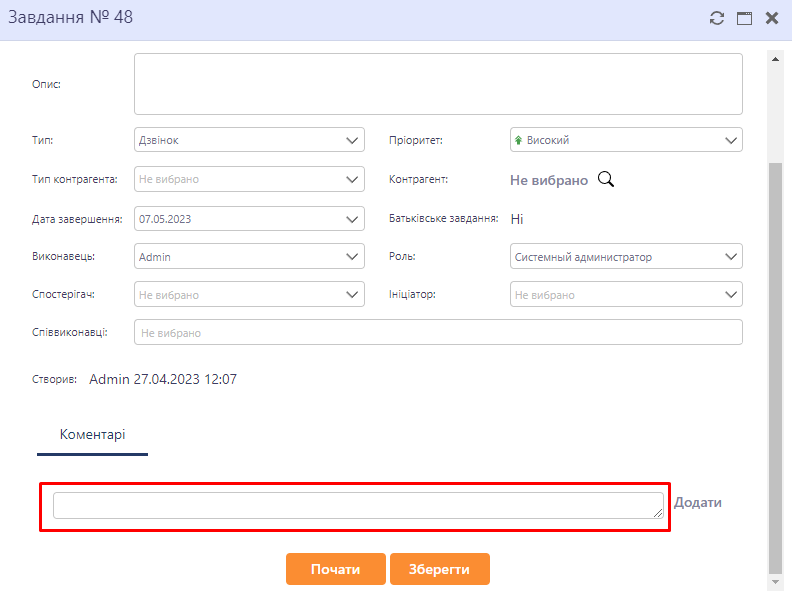Expand the Спостерігач dropdown

249,295
